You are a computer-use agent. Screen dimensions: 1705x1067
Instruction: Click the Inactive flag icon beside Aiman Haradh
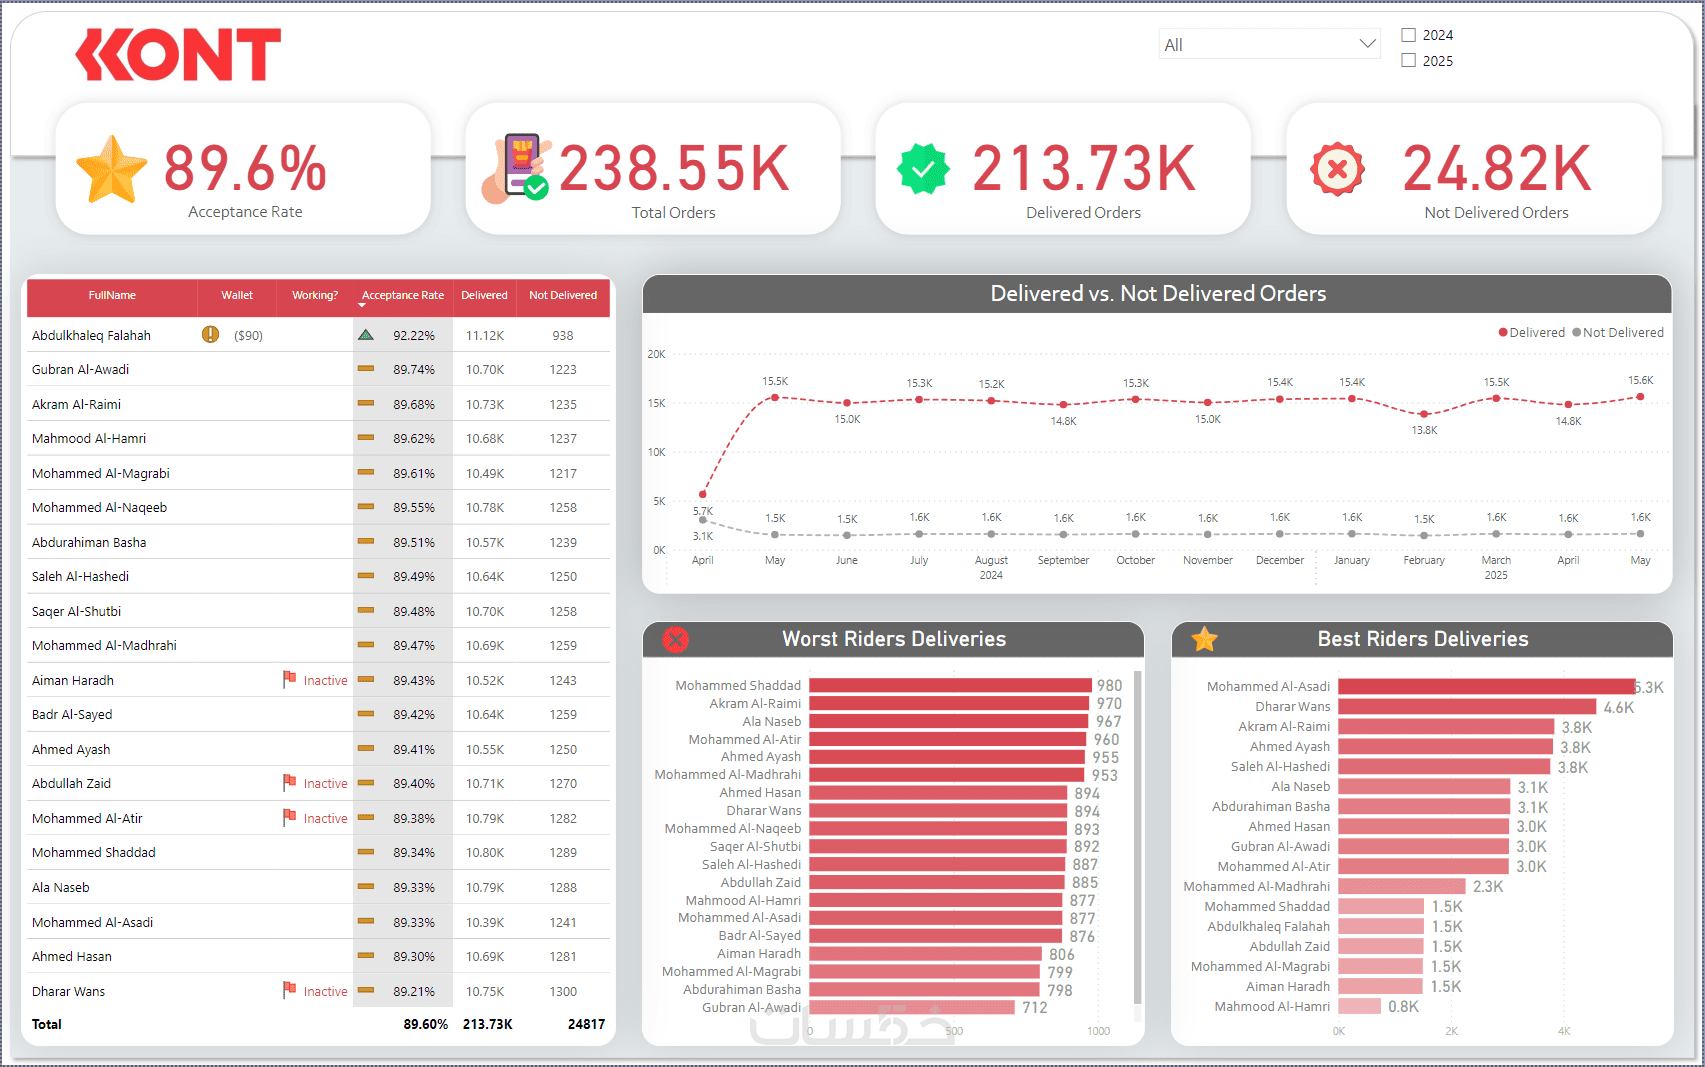[x=289, y=679]
